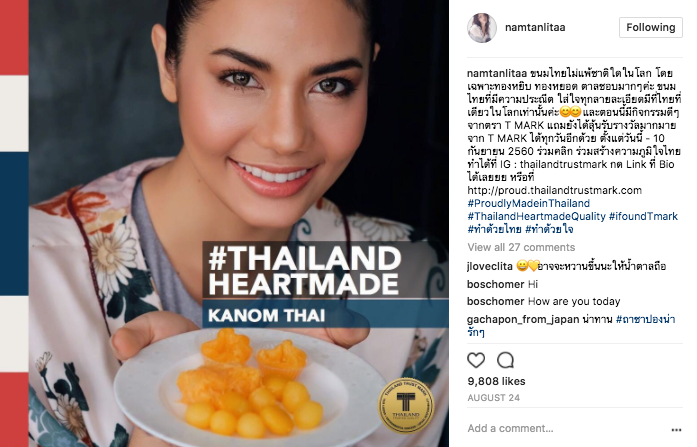Image resolution: width=697 pixels, height=447 pixels.
Task: Open #ProudlyMadeinThailand hashtag
Action: pyautogui.click(x=529, y=204)
